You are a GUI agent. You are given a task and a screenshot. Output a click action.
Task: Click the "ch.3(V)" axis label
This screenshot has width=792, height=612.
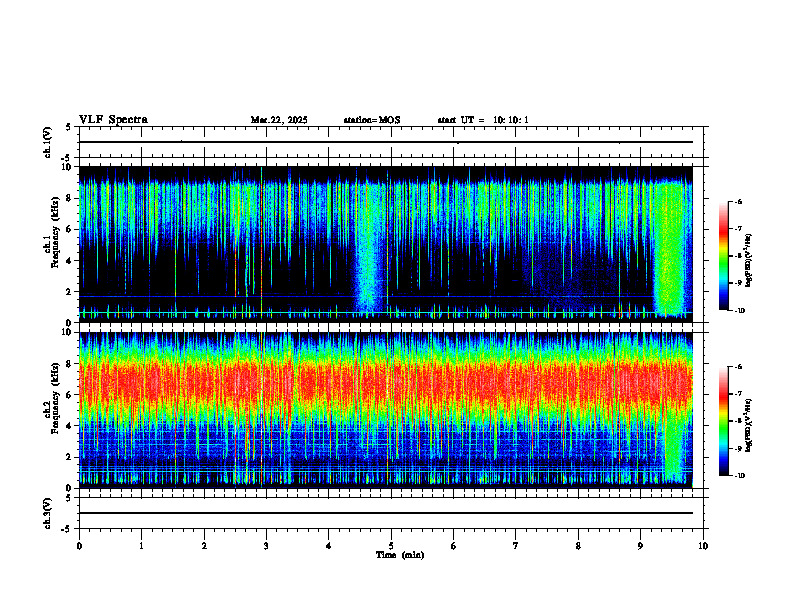tap(48, 513)
